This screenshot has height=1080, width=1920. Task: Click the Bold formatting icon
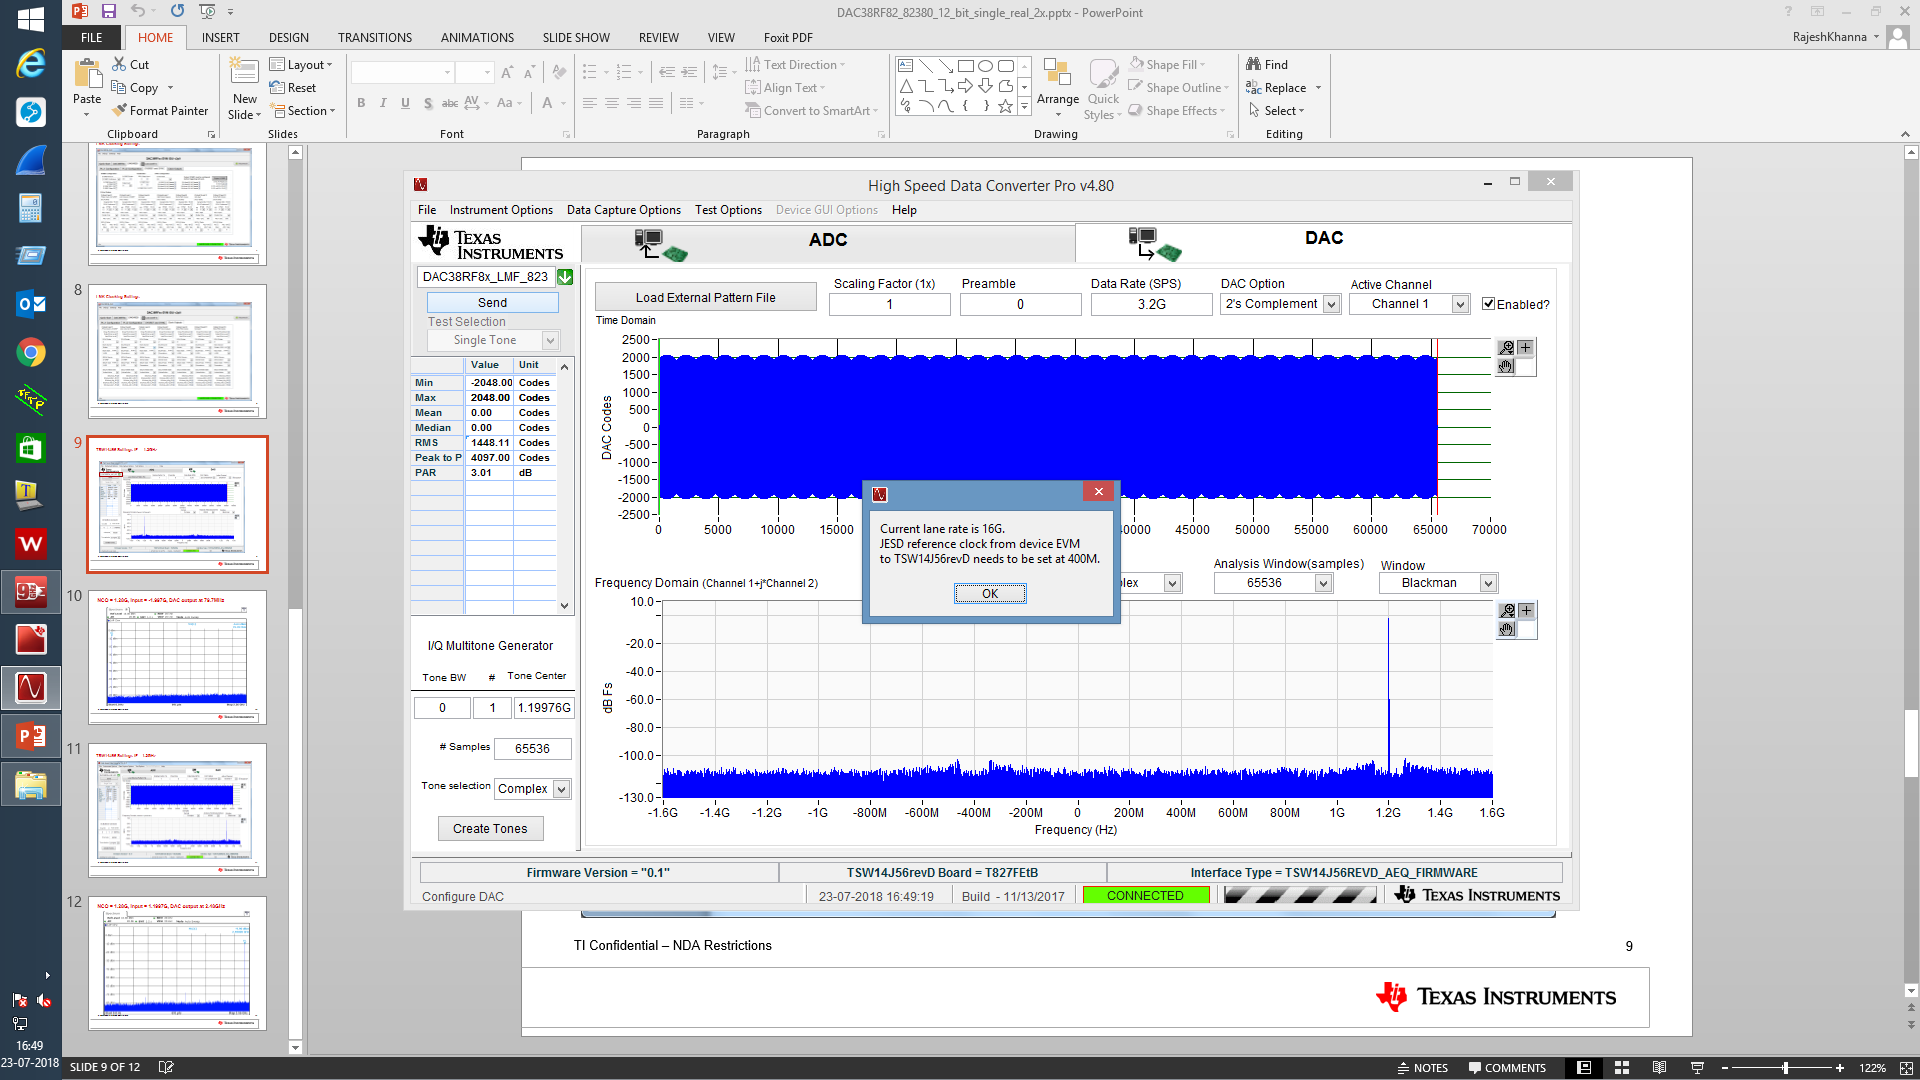361,103
